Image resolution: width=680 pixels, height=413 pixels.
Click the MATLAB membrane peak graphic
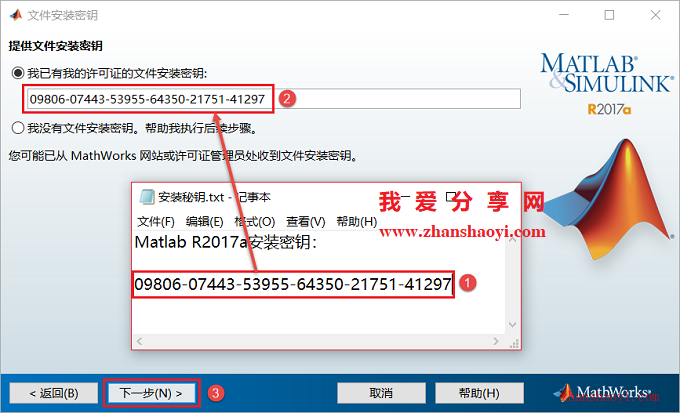coord(609,199)
